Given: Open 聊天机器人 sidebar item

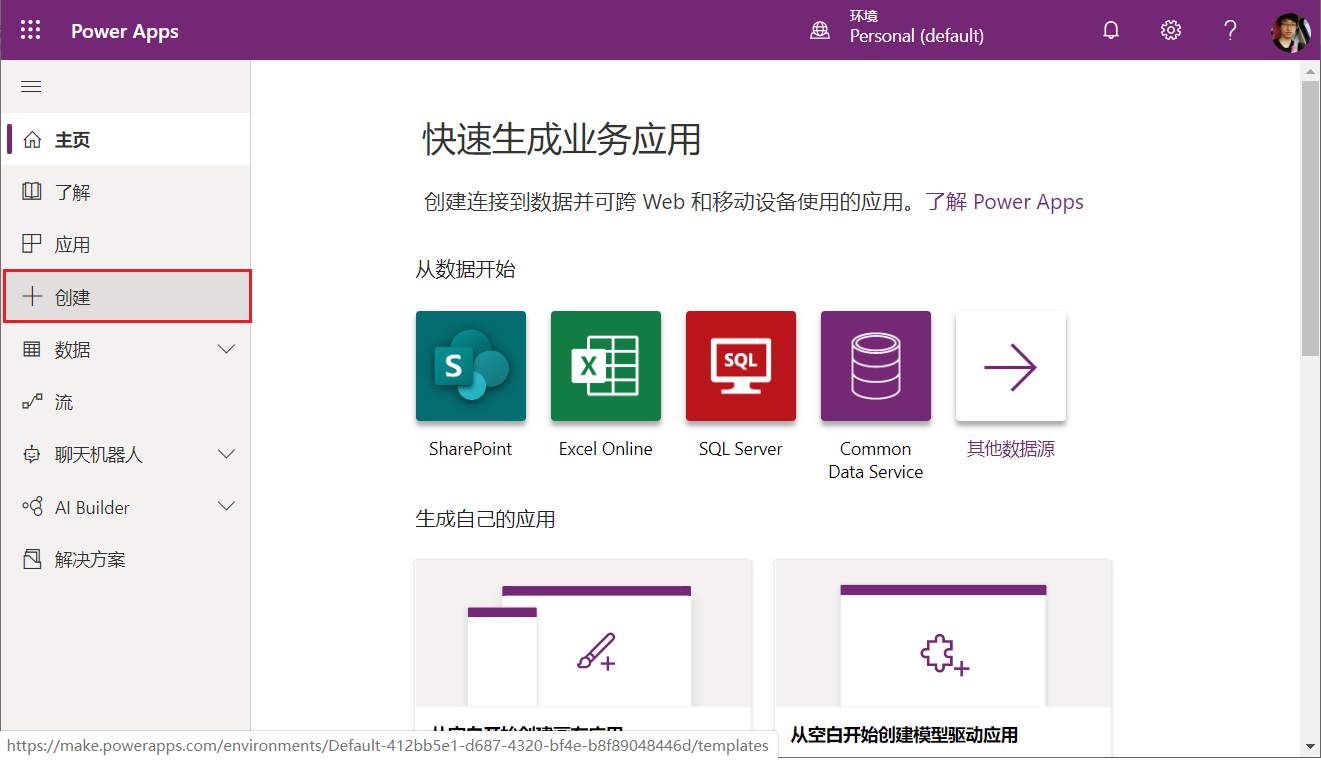Looking at the screenshot, I should click(x=125, y=454).
